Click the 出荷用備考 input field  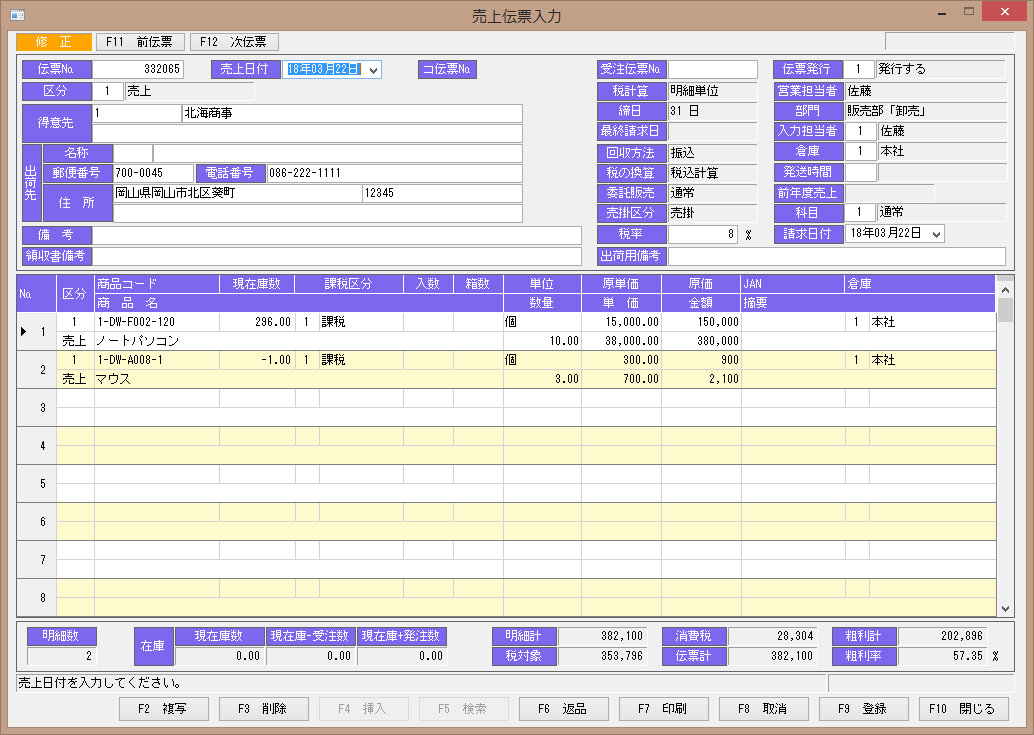[837, 256]
